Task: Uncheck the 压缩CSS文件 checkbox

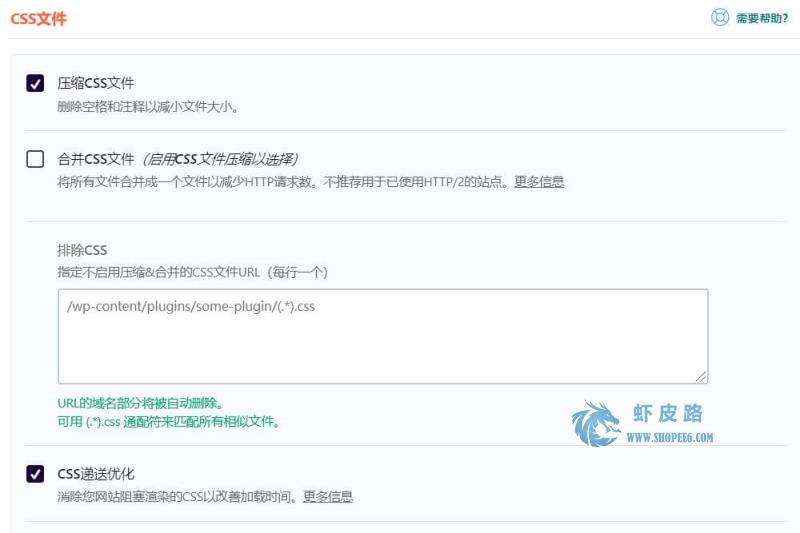Action: pyautogui.click(x=35, y=83)
